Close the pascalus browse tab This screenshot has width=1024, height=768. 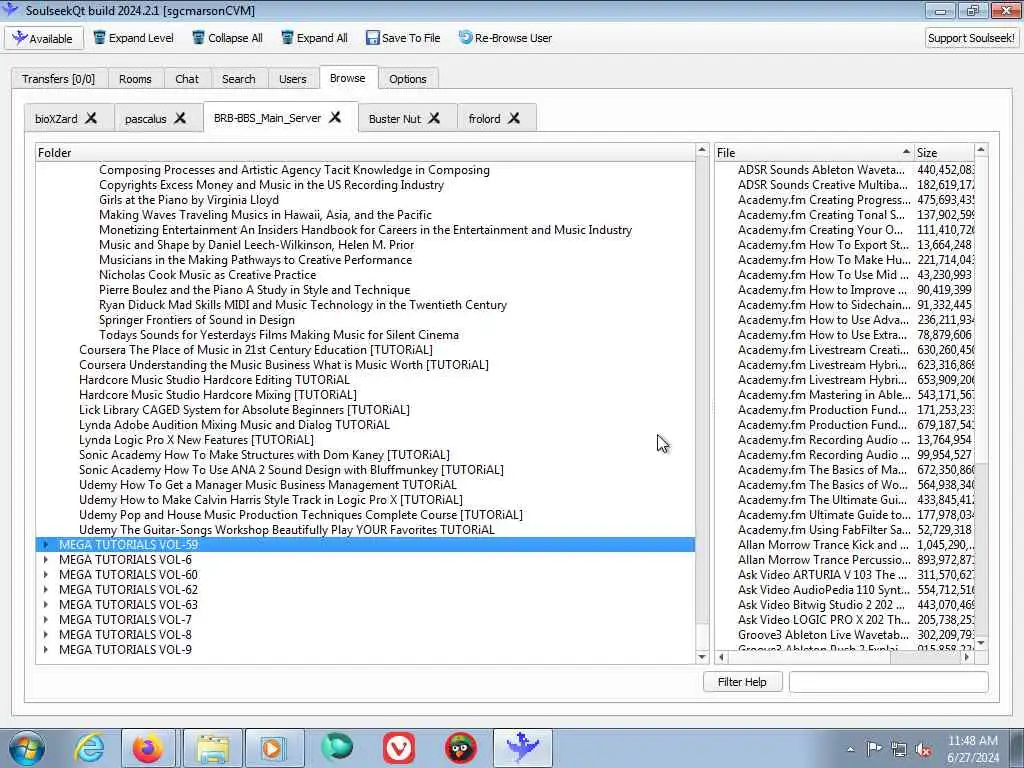tap(180, 118)
